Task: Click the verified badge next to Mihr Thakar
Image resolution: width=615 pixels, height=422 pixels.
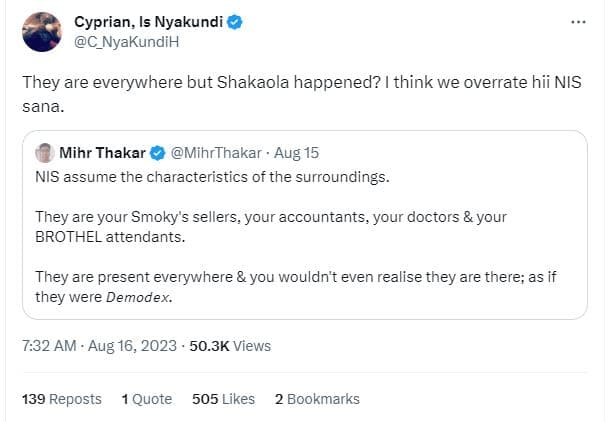Action: coord(157,153)
